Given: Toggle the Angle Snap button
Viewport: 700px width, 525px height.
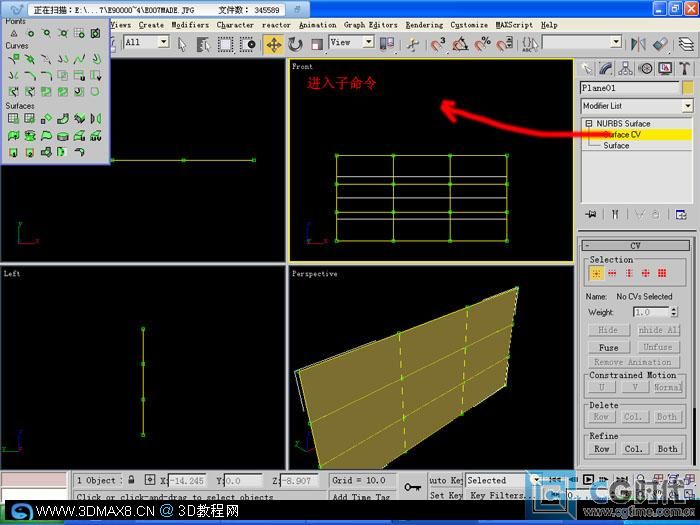Looking at the screenshot, I should (x=460, y=44).
